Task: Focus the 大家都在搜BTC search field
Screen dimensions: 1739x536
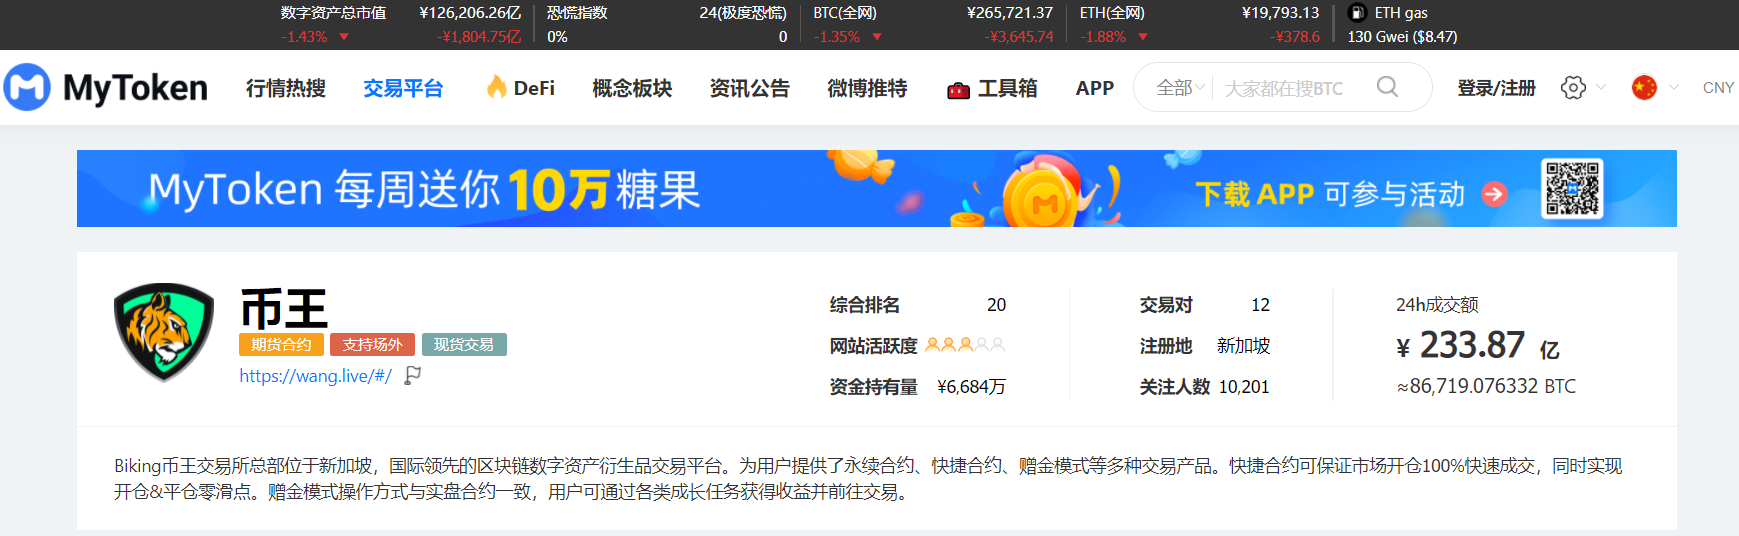Action: 1284,88
